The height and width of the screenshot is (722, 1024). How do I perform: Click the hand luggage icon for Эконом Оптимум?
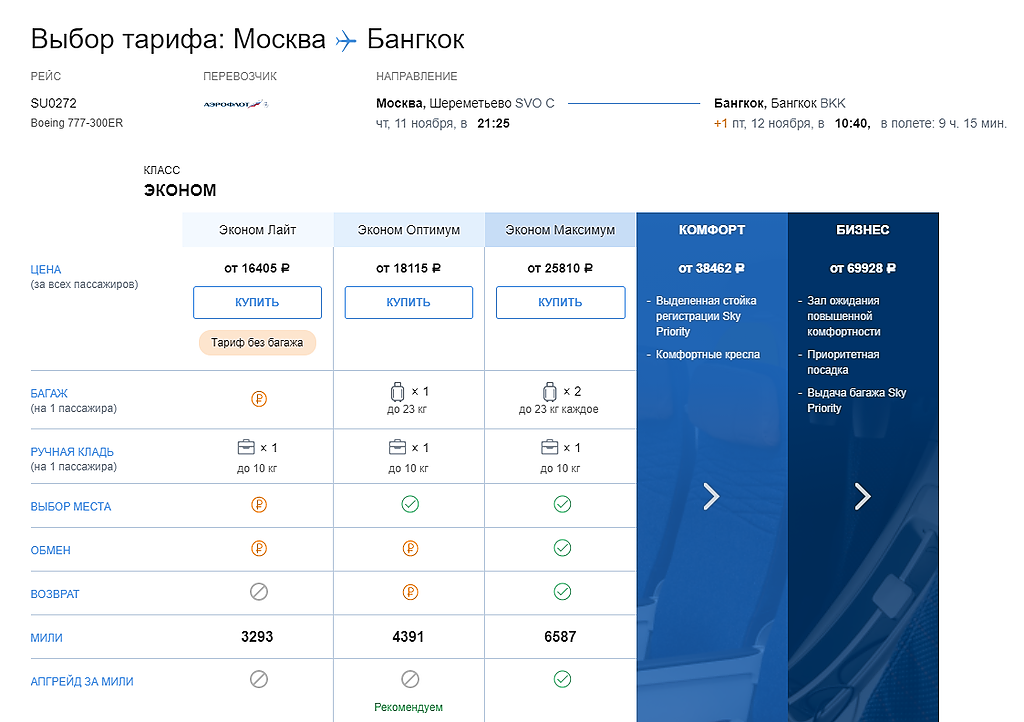pos(397,447)
